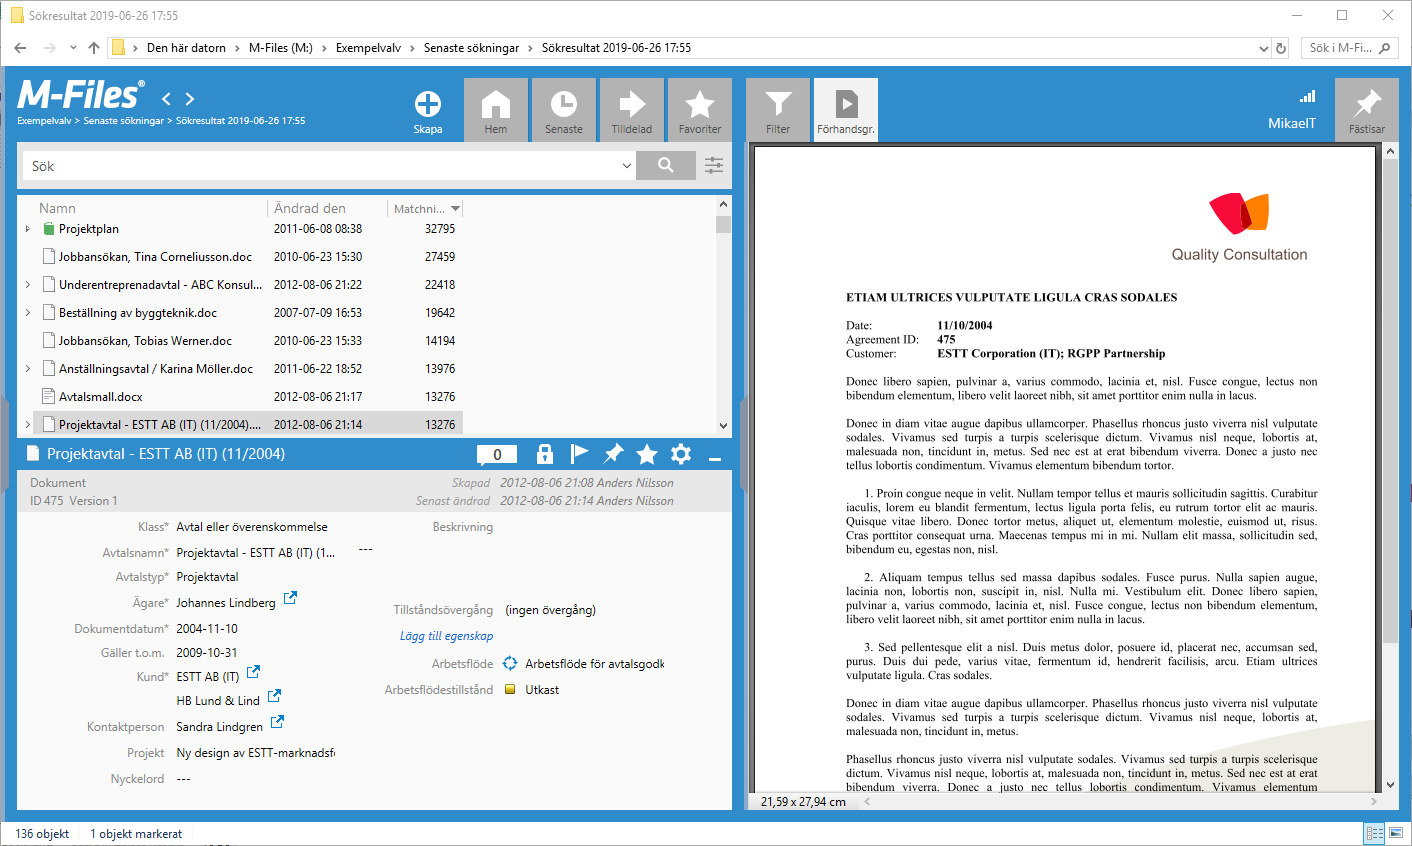
Task: Toggle the Fästisar pinned panel
Action: pyautogui.click(x=1366, y=110)
